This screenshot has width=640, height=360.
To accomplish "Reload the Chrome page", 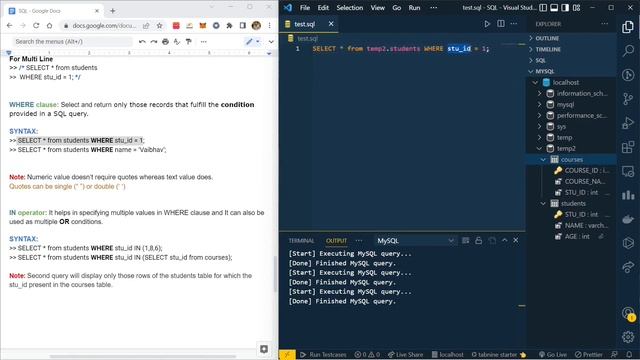I will point(36,25).
